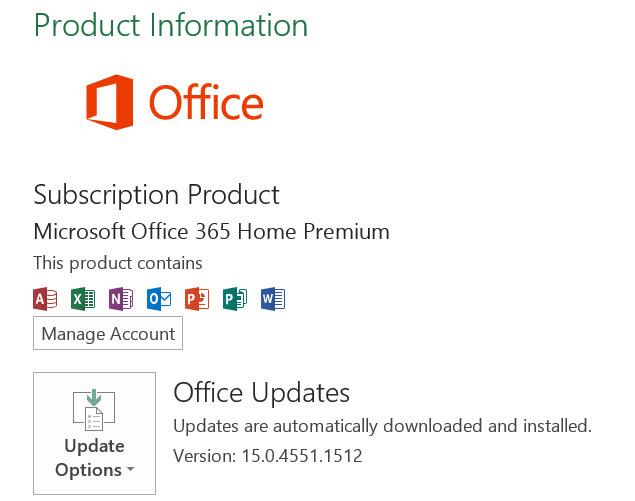Select the blue Word icon

pyautogui.click(x=273, y=299)
